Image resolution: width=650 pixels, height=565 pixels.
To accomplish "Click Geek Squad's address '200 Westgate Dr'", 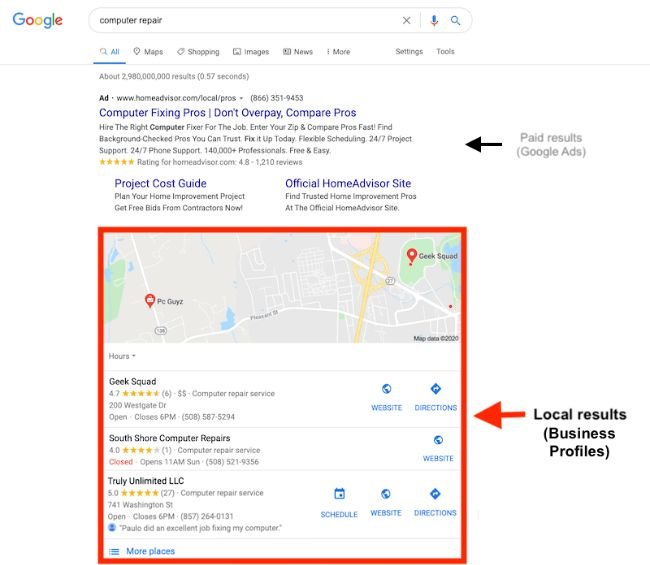I will coord(137,405).
